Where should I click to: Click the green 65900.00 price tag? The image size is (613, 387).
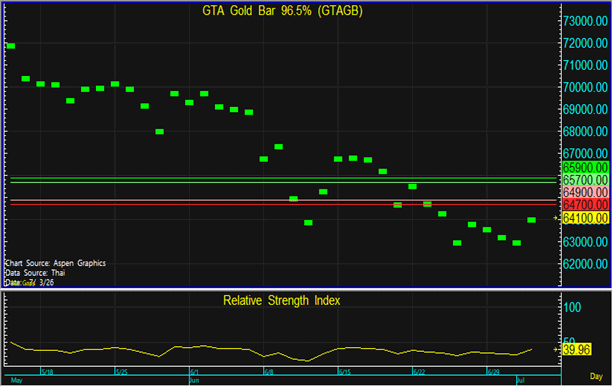point(585,167)
